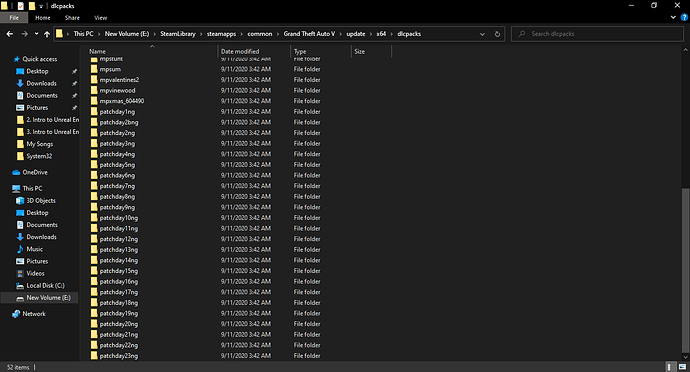The height and width of the screenshot is (372, 690).
Task: Expand address bar history dropdown
Action: coord(482,34)
